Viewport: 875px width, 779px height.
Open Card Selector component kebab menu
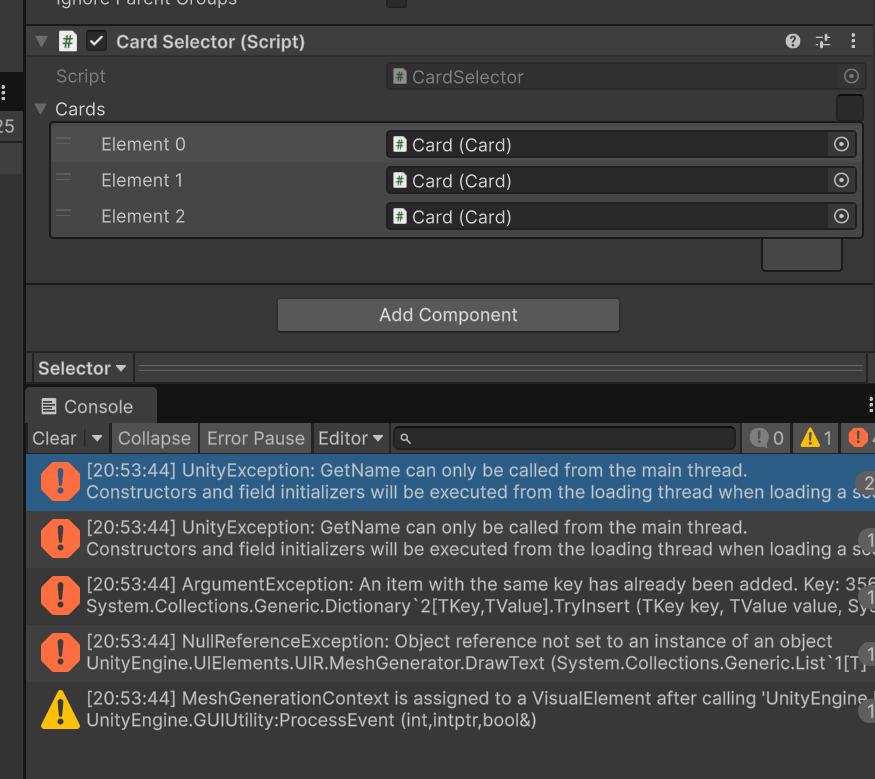point(853,41)
